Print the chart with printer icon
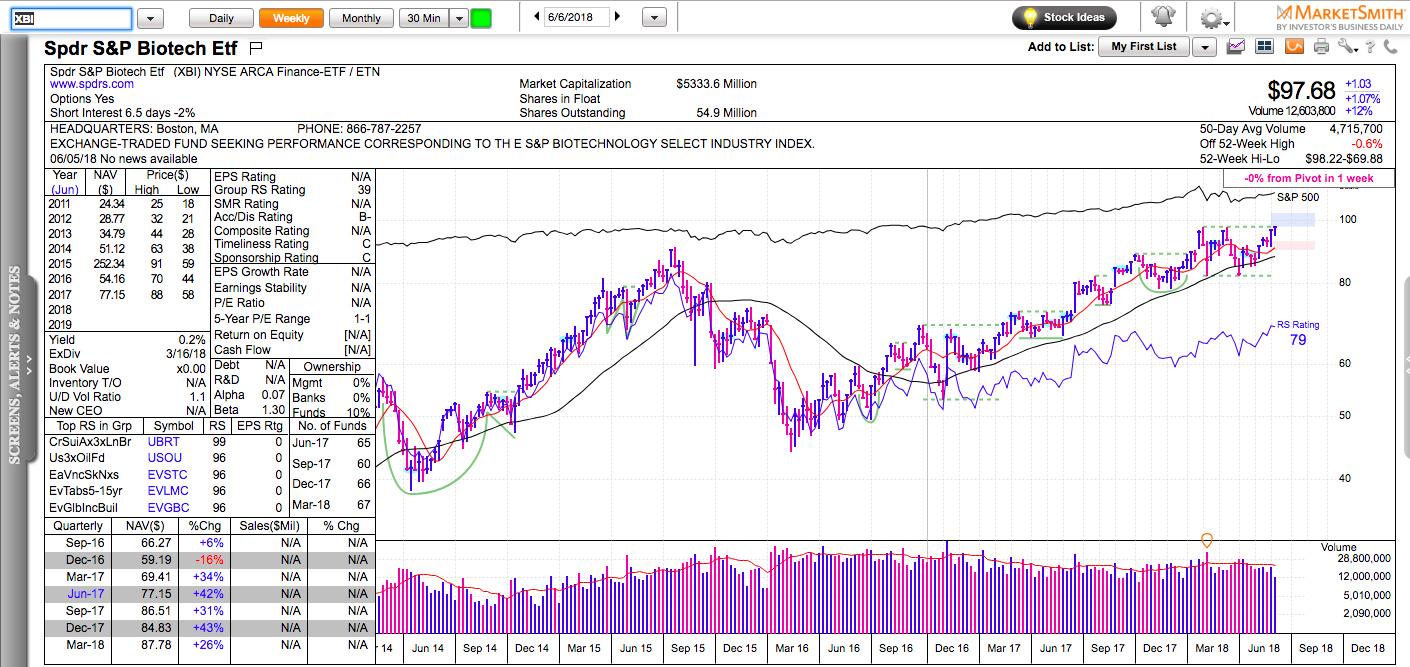1410x667 pixels. pos(1321,46)
